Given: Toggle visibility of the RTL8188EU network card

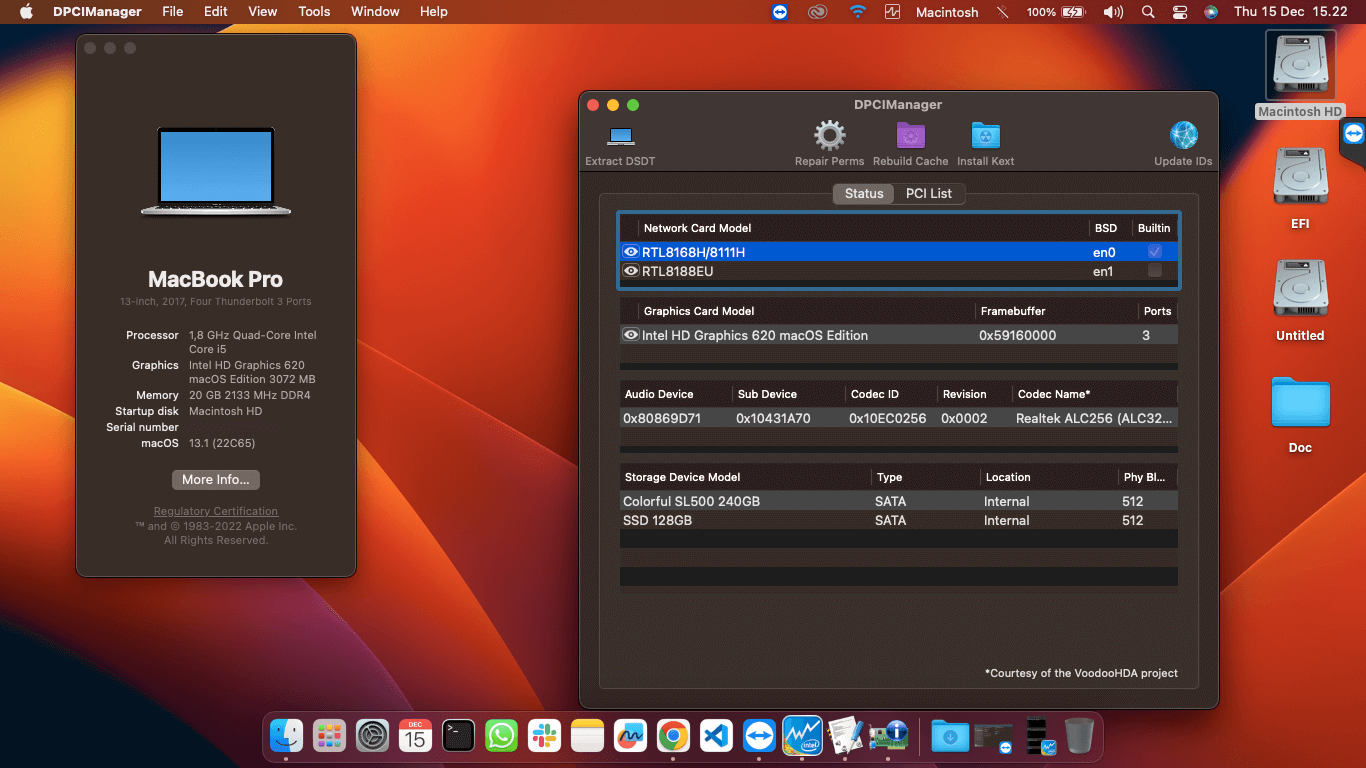Looking at the screenshot, I should coord(631,271).
